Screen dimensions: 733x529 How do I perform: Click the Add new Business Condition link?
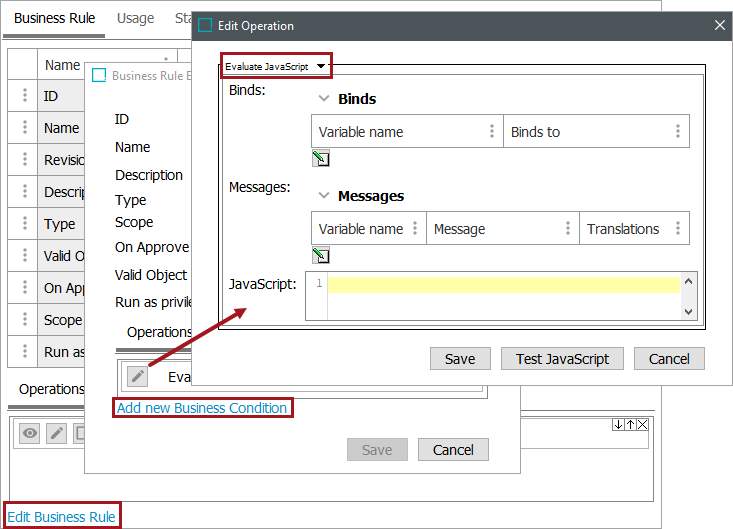coord(202,408)
